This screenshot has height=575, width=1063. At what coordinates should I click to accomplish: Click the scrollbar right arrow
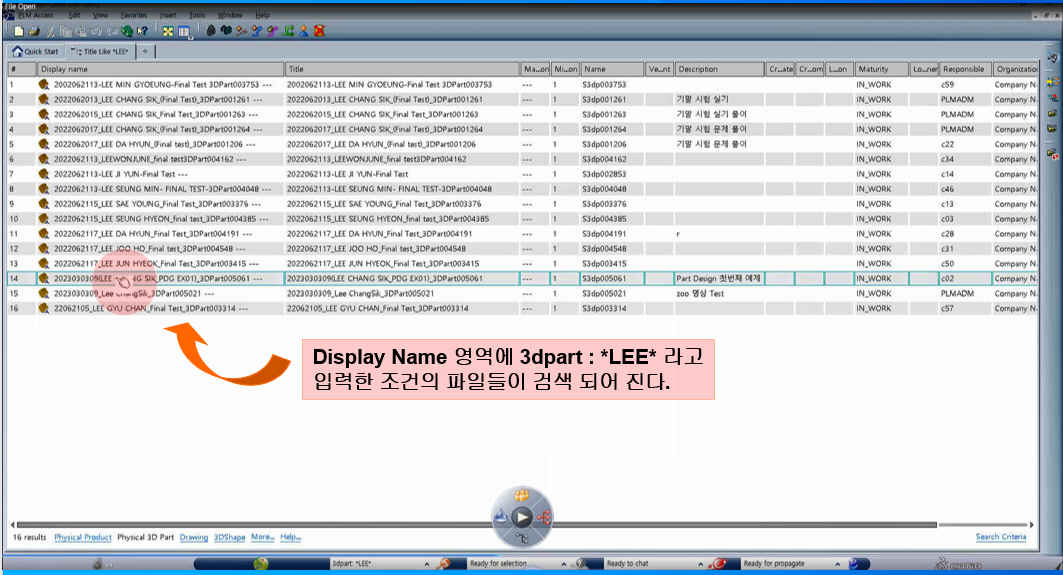click(1031, 524)
